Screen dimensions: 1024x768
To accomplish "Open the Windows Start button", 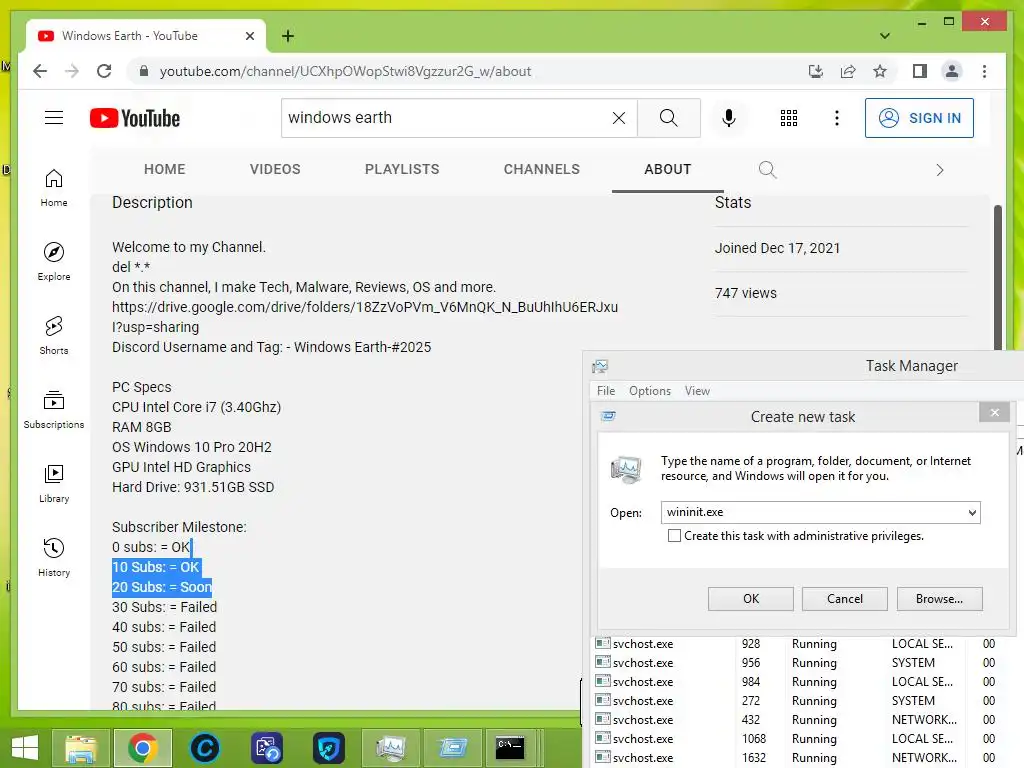I will tap(25, 748).
